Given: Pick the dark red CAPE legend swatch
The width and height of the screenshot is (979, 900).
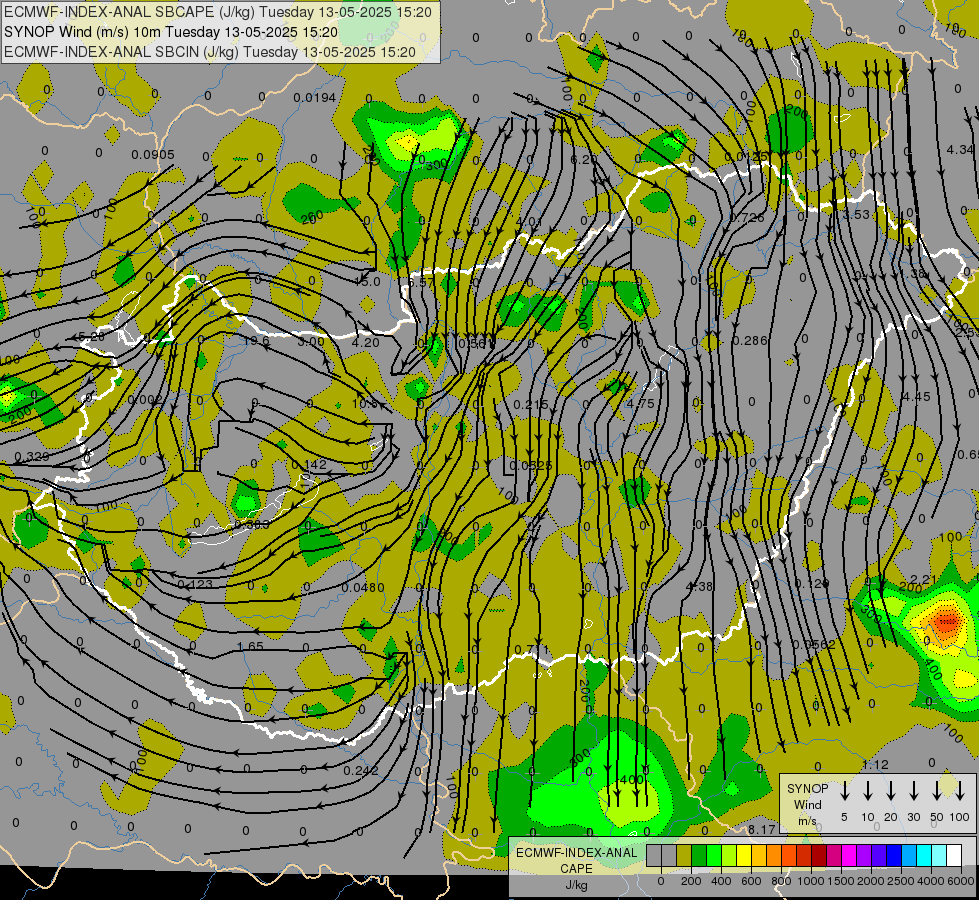Looking at the screenshot, I should [x=819, y=856].
